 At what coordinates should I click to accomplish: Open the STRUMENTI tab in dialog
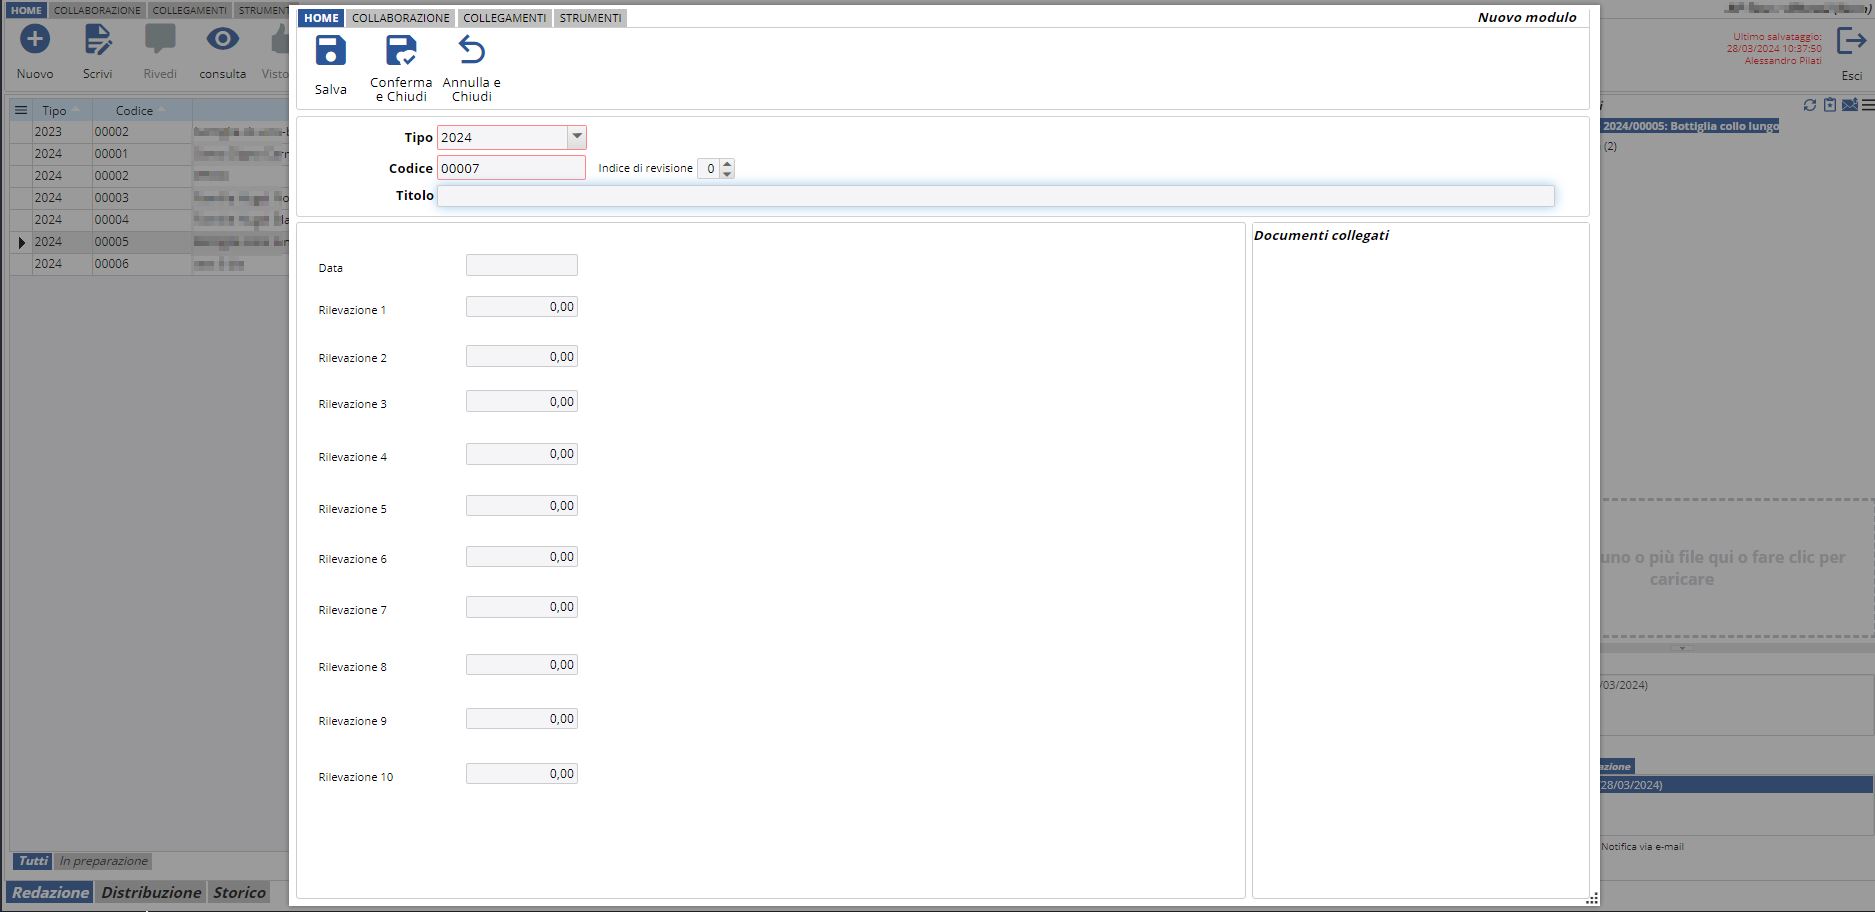tap(590, 18)
